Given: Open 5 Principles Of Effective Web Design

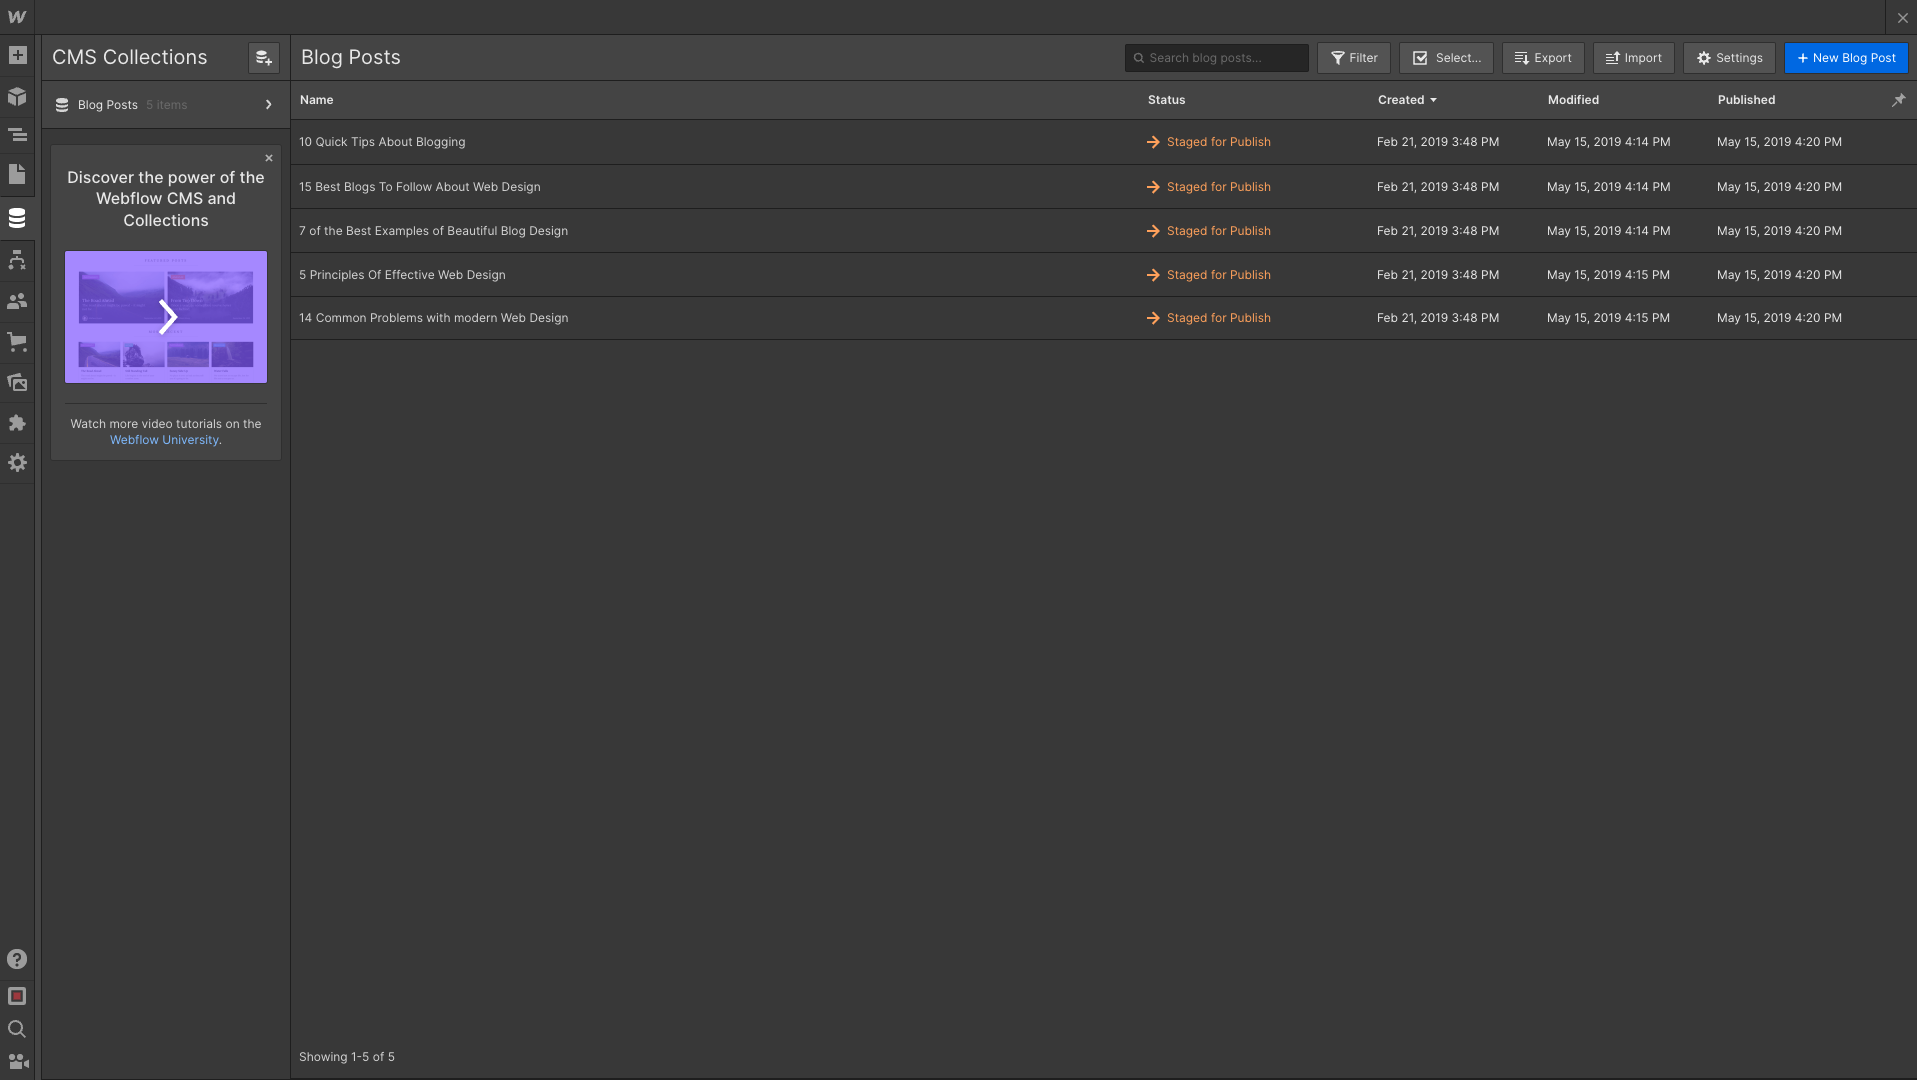Looking at the screenshot, I should pyautogui.click(x=402, y=275).
